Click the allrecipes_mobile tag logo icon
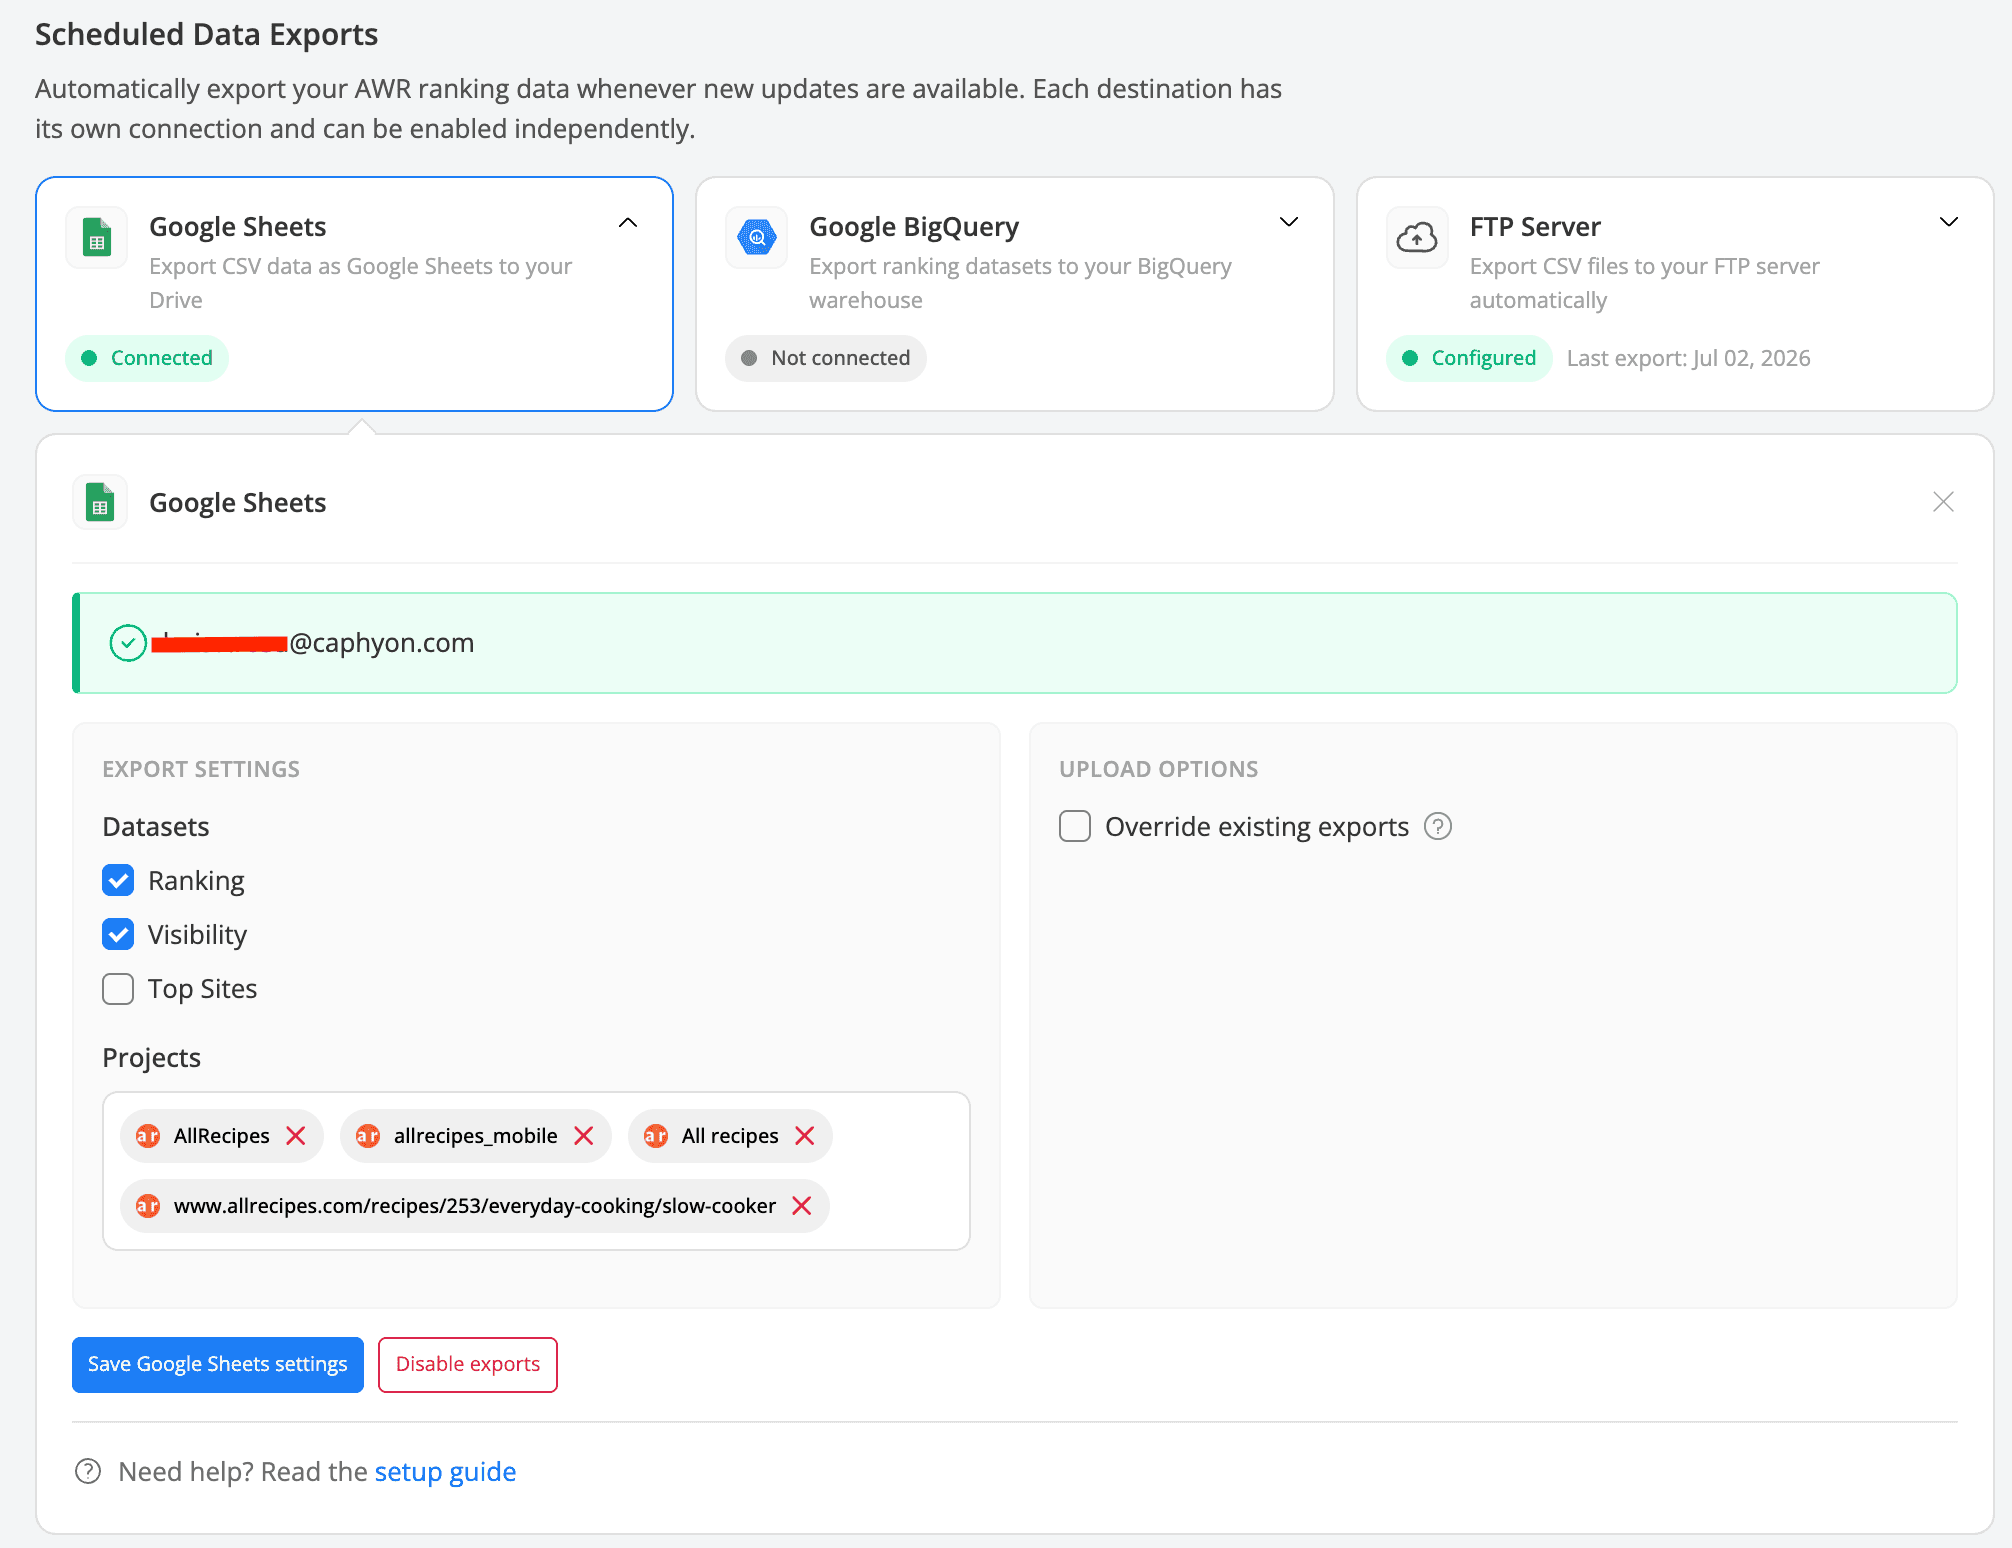 [x=368, y=1136]
